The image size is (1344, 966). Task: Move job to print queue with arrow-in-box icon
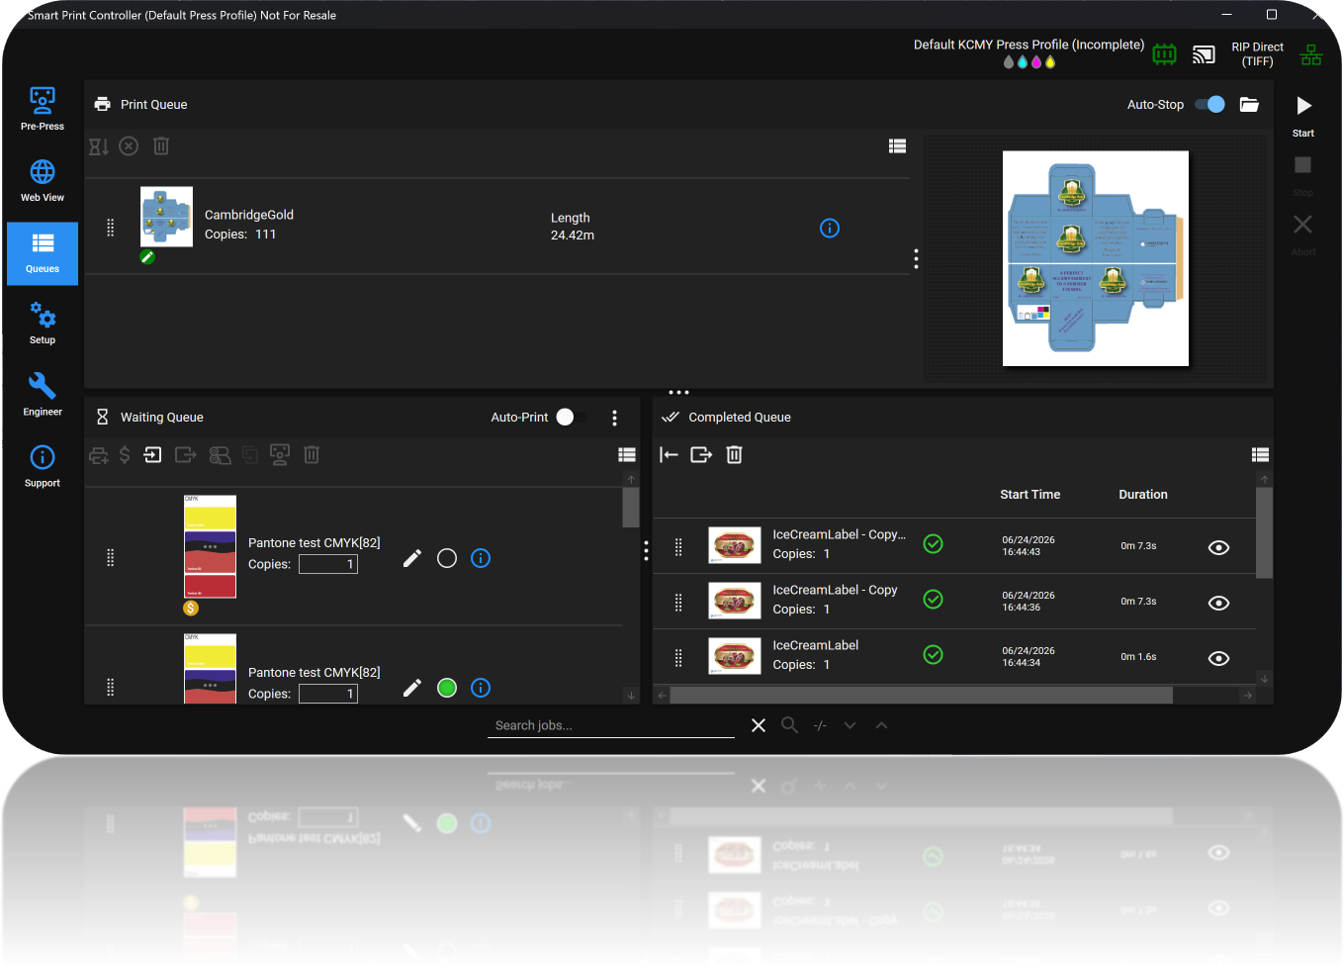pos(152,455)
